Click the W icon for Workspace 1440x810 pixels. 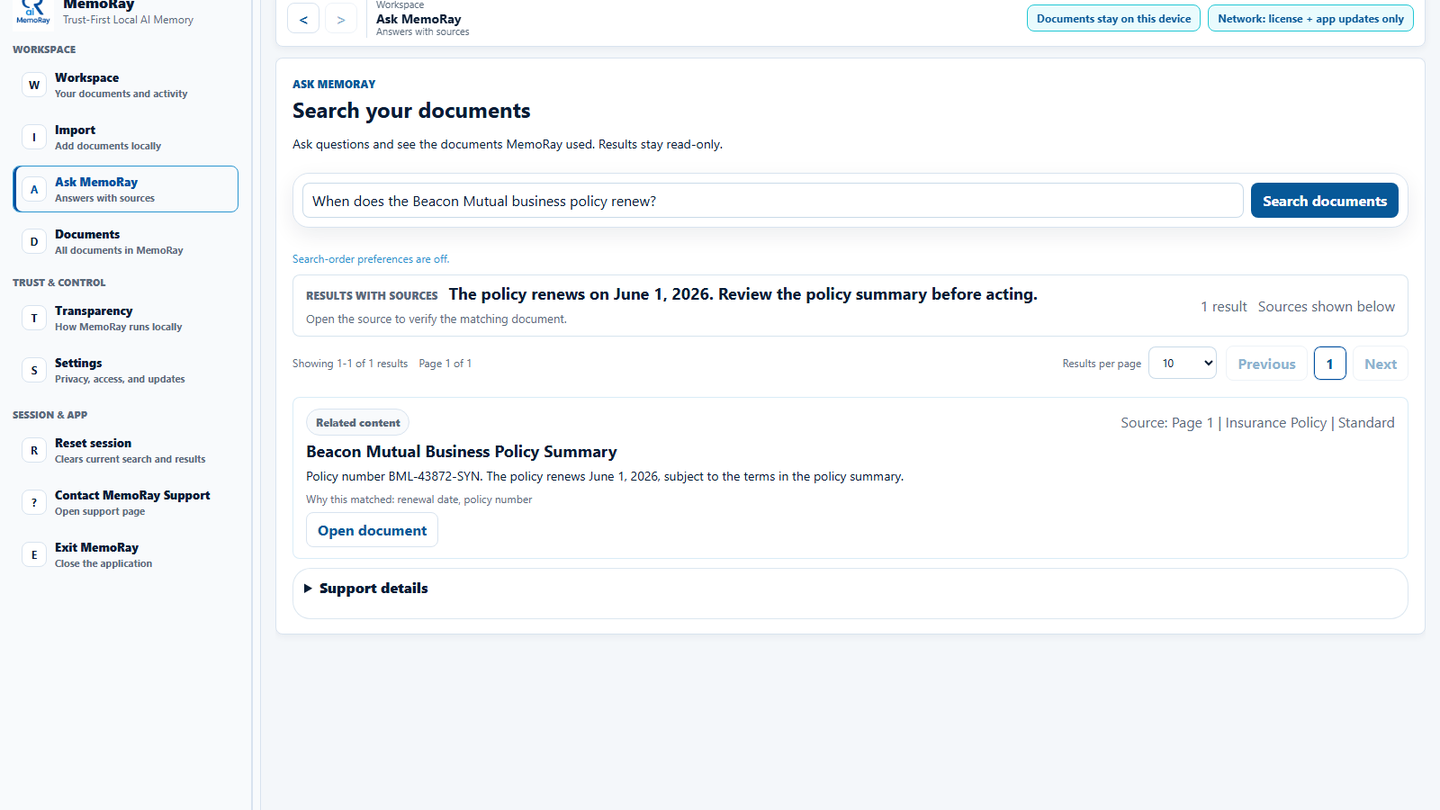pyautogui.click(x=34, y=85)
